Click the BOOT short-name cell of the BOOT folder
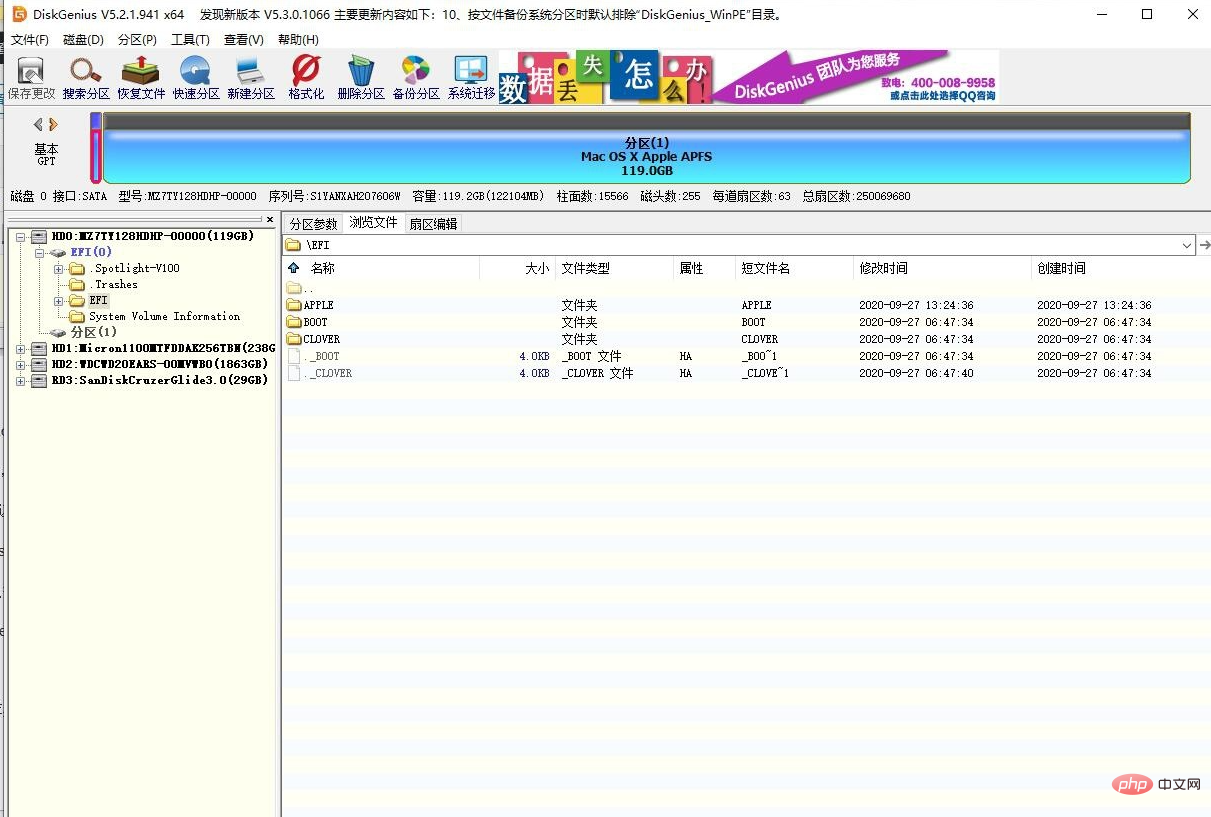 click(753, 322)
